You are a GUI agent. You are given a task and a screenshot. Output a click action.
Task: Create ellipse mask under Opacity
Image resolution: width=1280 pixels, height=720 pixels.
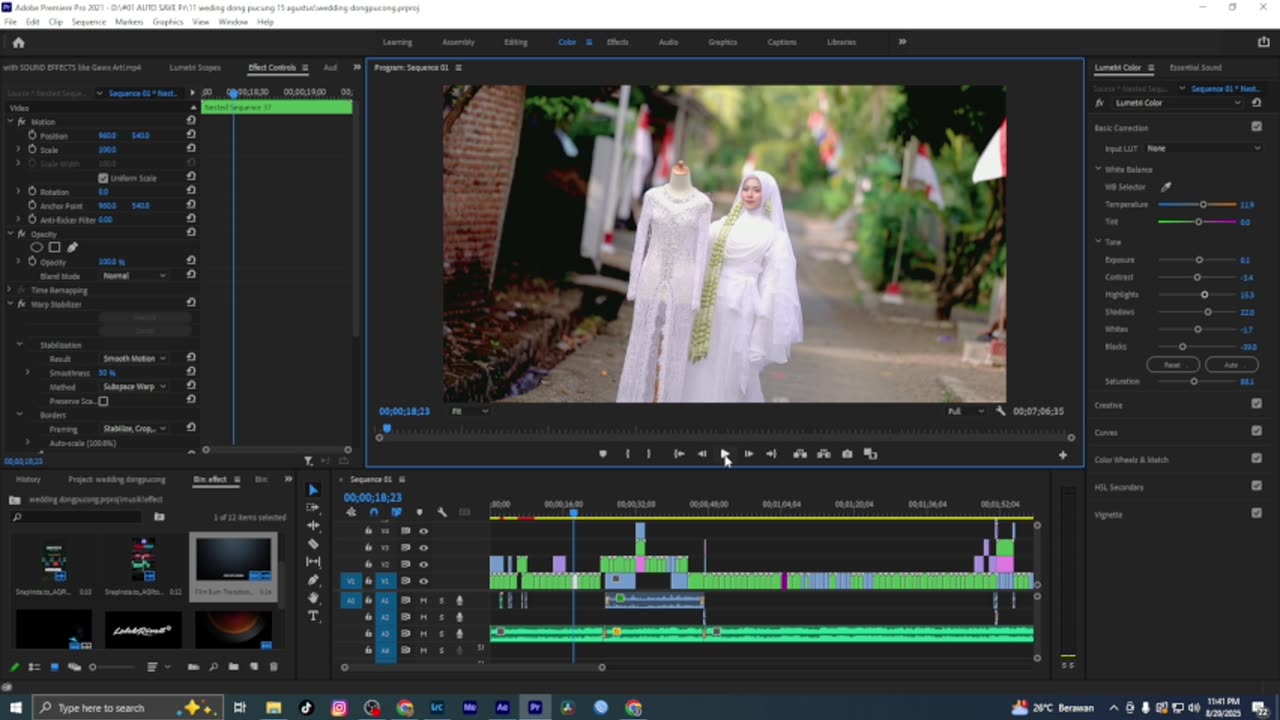click(37, 247)
